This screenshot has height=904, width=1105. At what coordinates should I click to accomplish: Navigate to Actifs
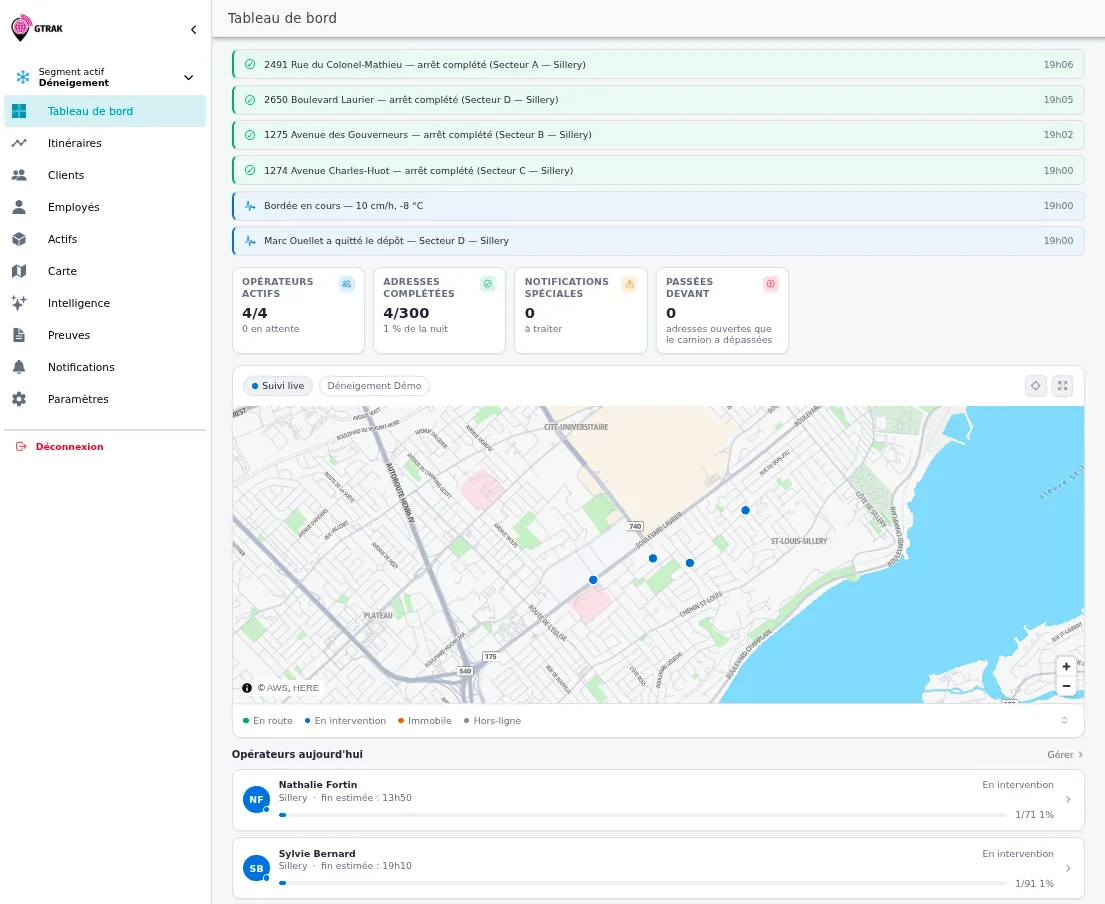[x=105, y=240]
